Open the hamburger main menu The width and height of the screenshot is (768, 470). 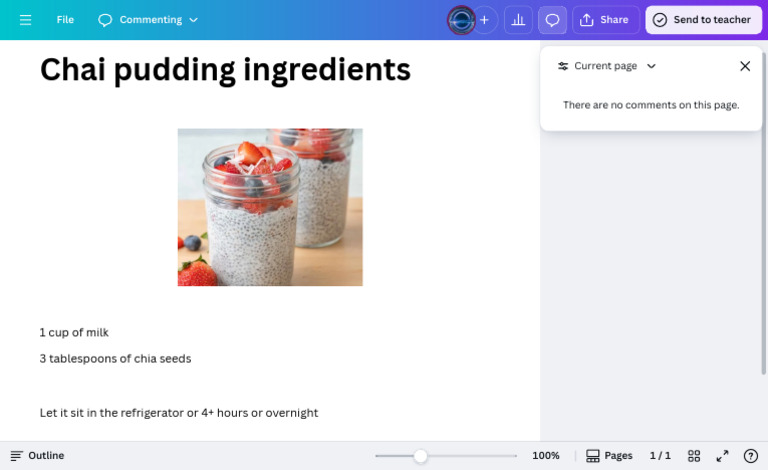click(x=25, y=20)
